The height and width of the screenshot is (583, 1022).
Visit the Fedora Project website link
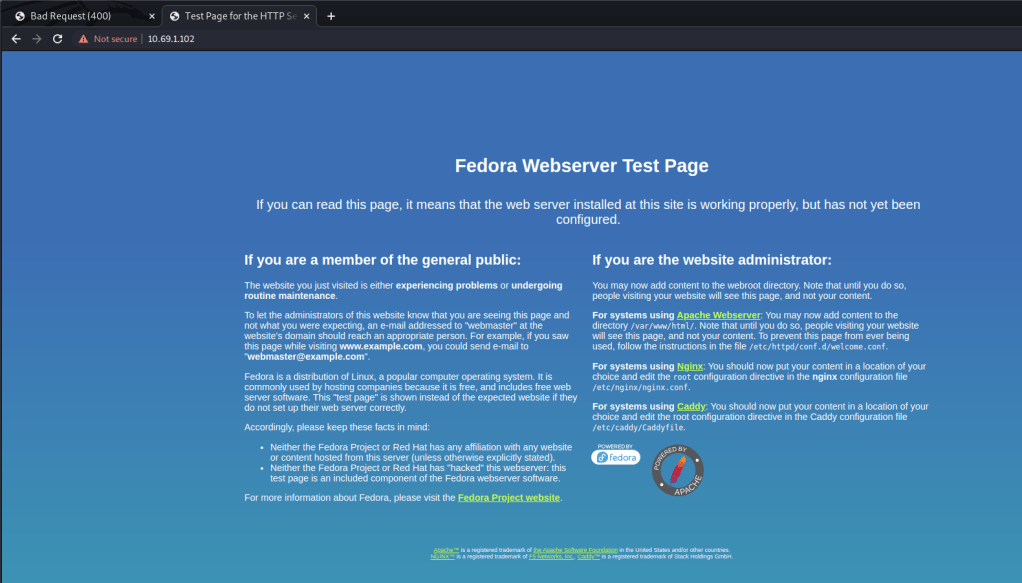(x=508, y=497)
